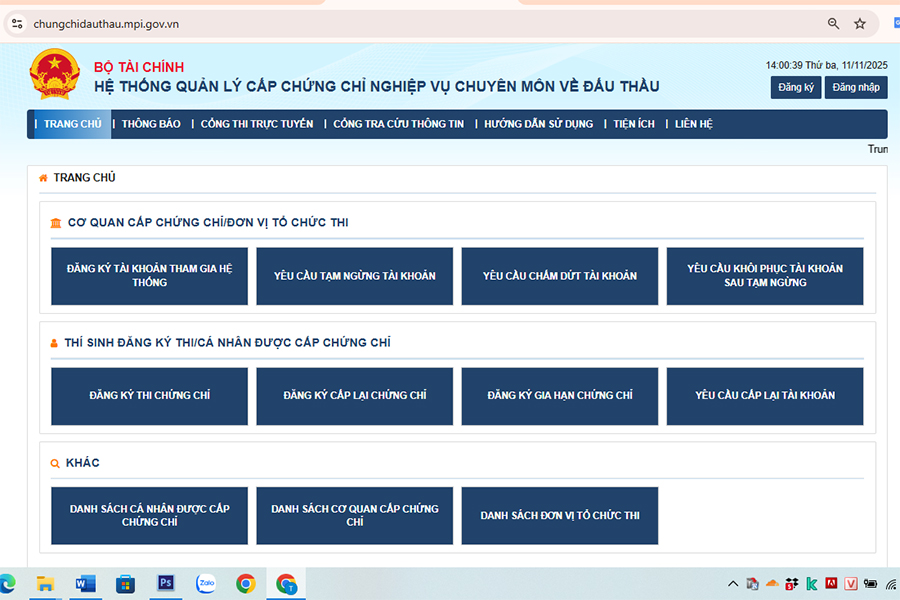The image size is (900, 600).
Task: Click the Vietnam national emblem logo
Action: (x=53, y=74)
